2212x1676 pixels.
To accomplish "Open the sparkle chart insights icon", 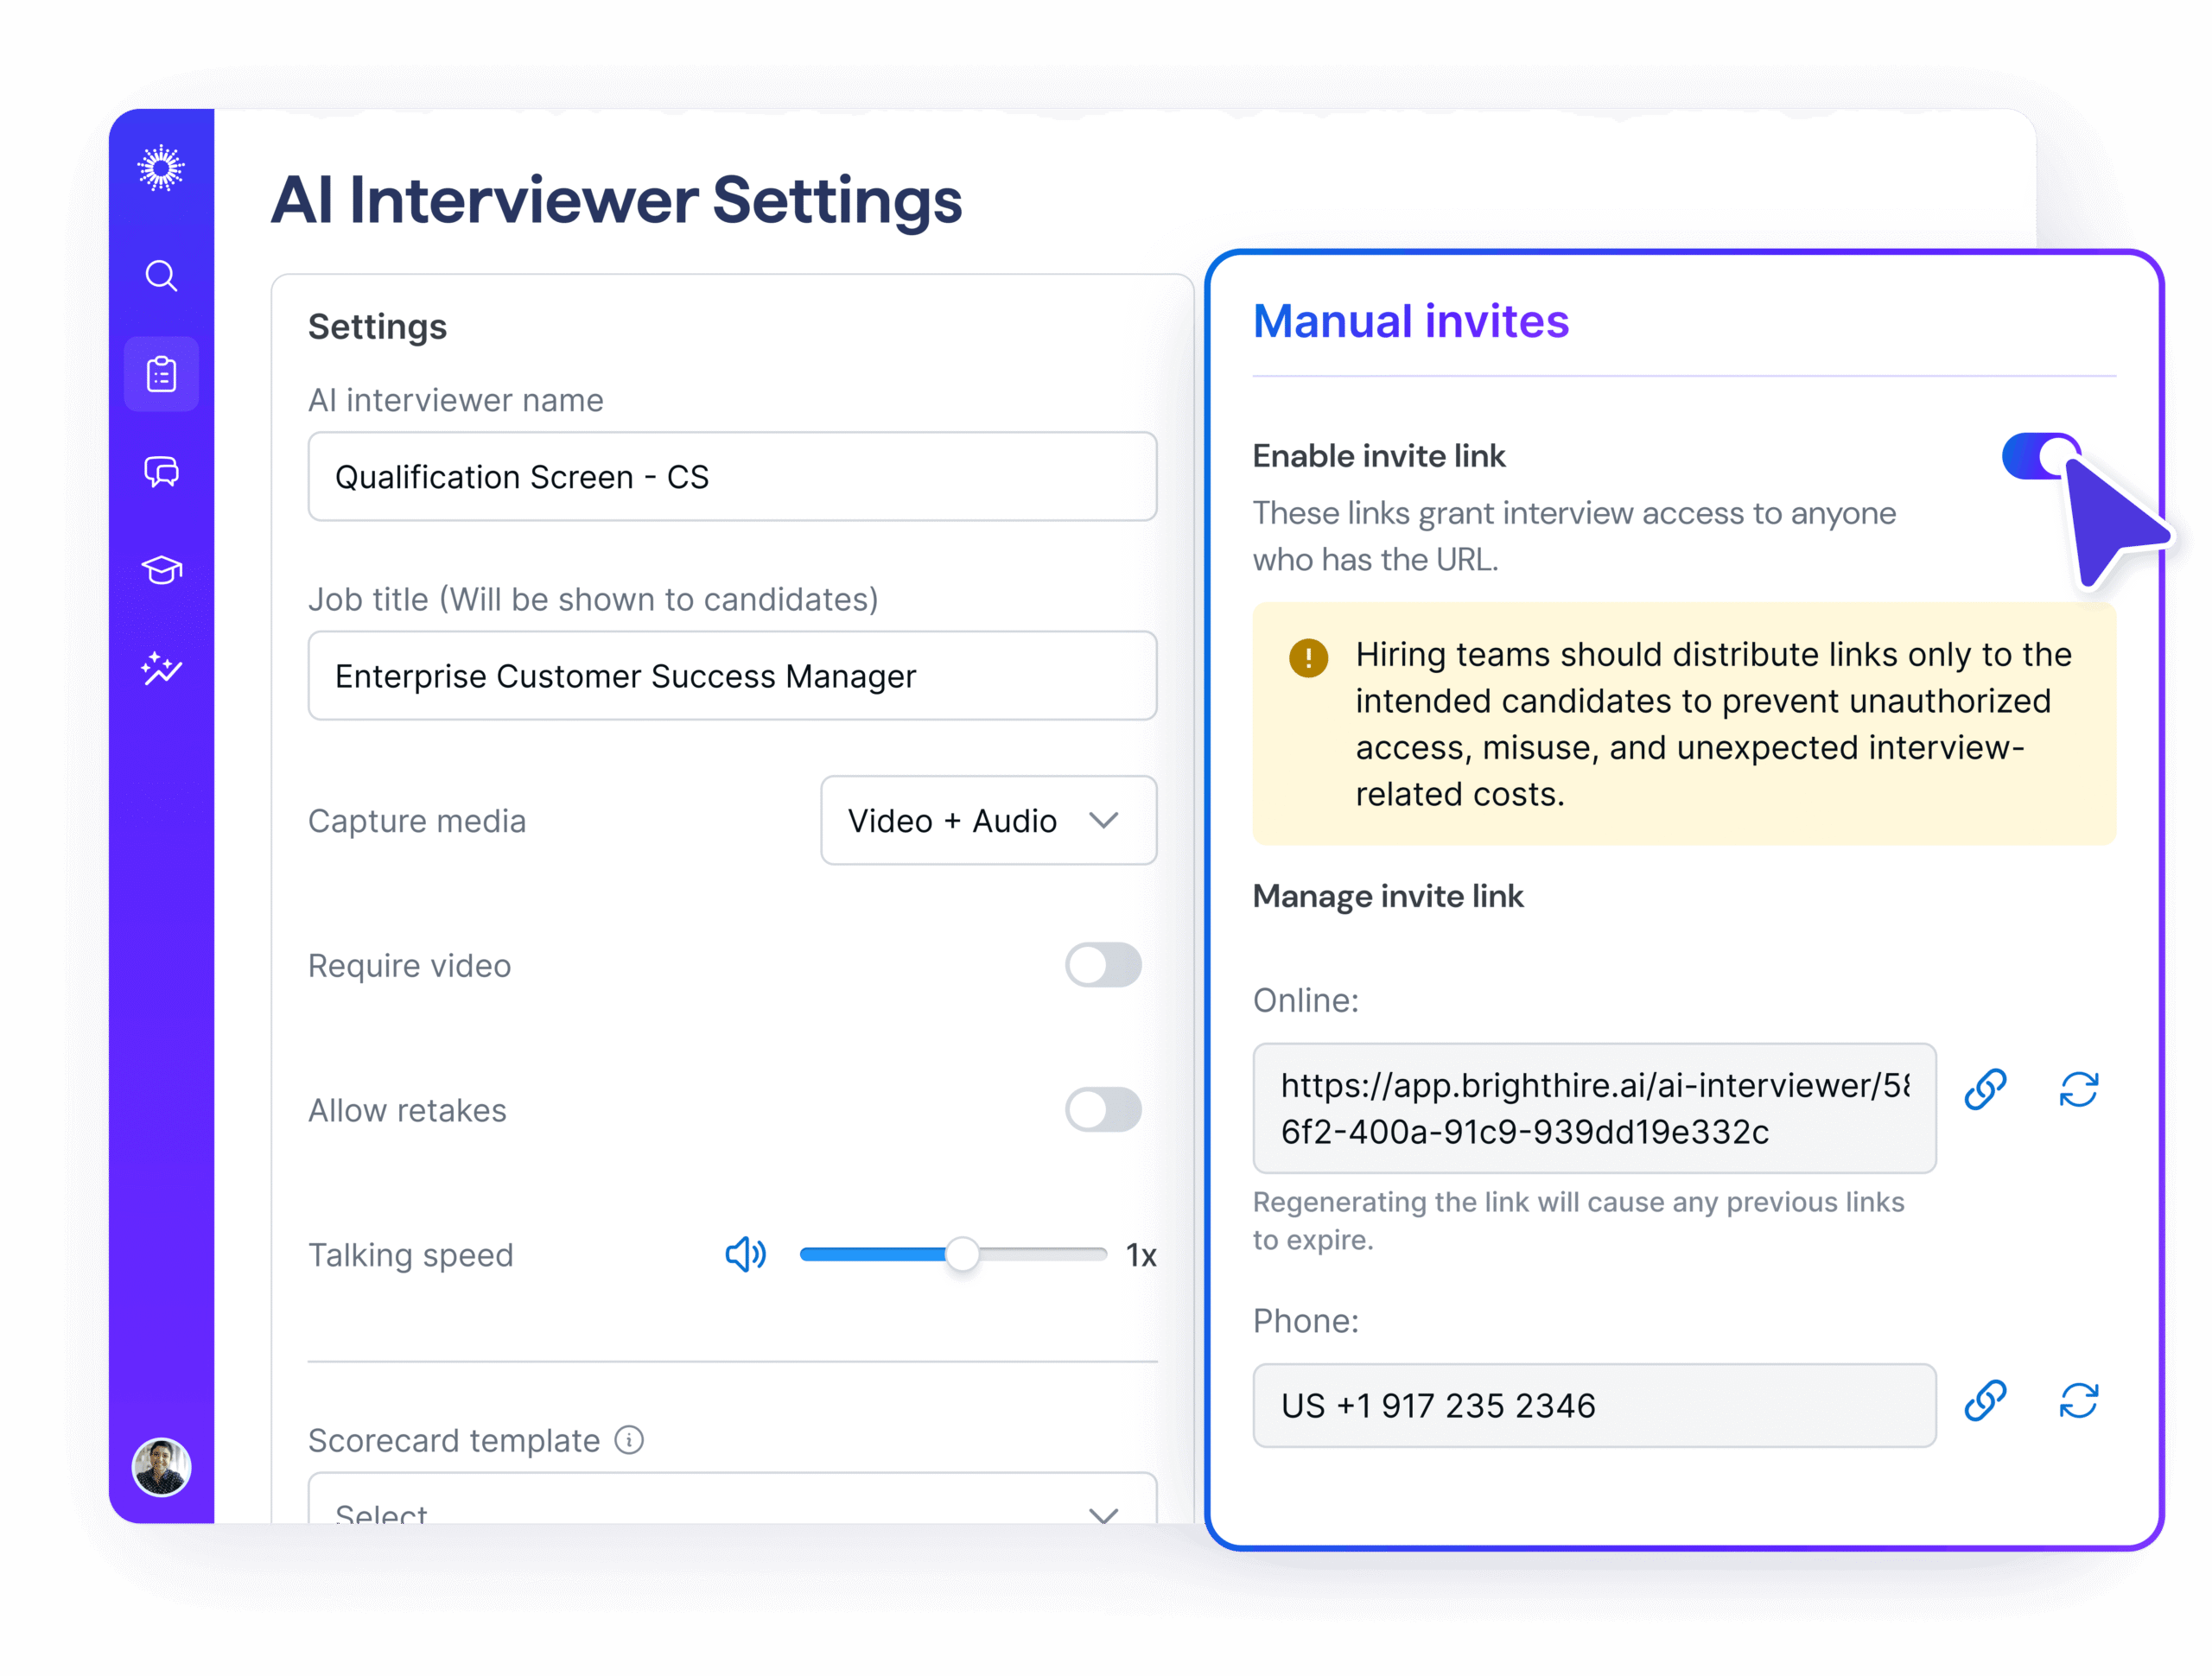I will click(161, 668).
